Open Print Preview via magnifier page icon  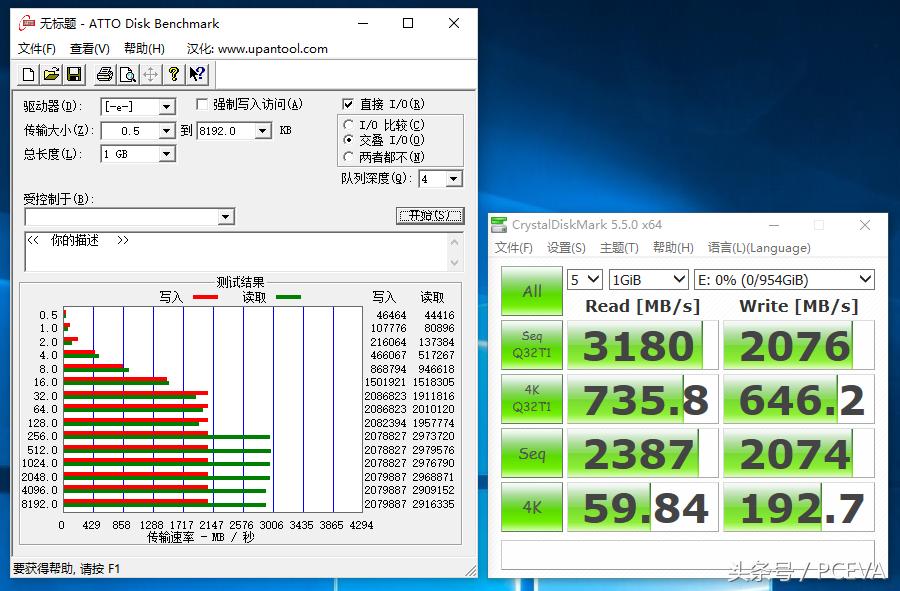pyautogui.click(x=128, y=74)
